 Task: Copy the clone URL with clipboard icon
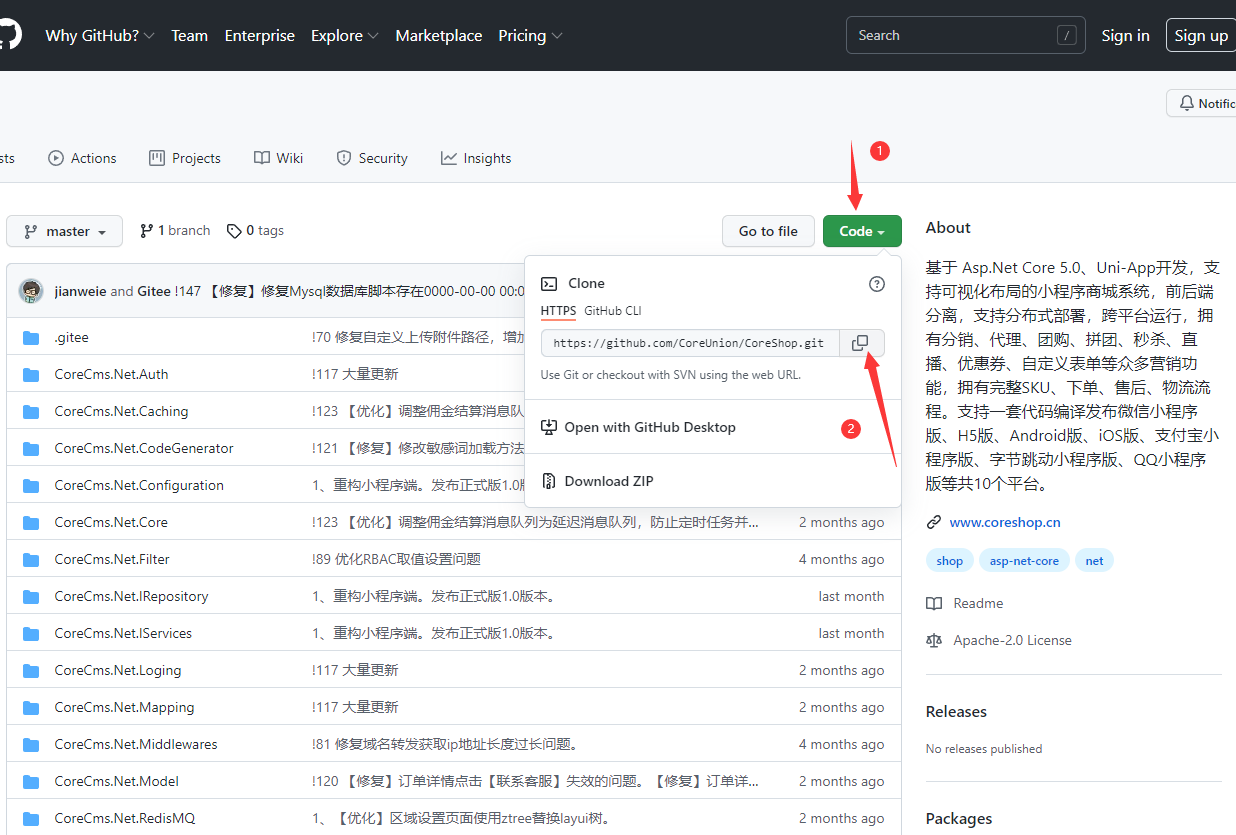pos(860,343)
